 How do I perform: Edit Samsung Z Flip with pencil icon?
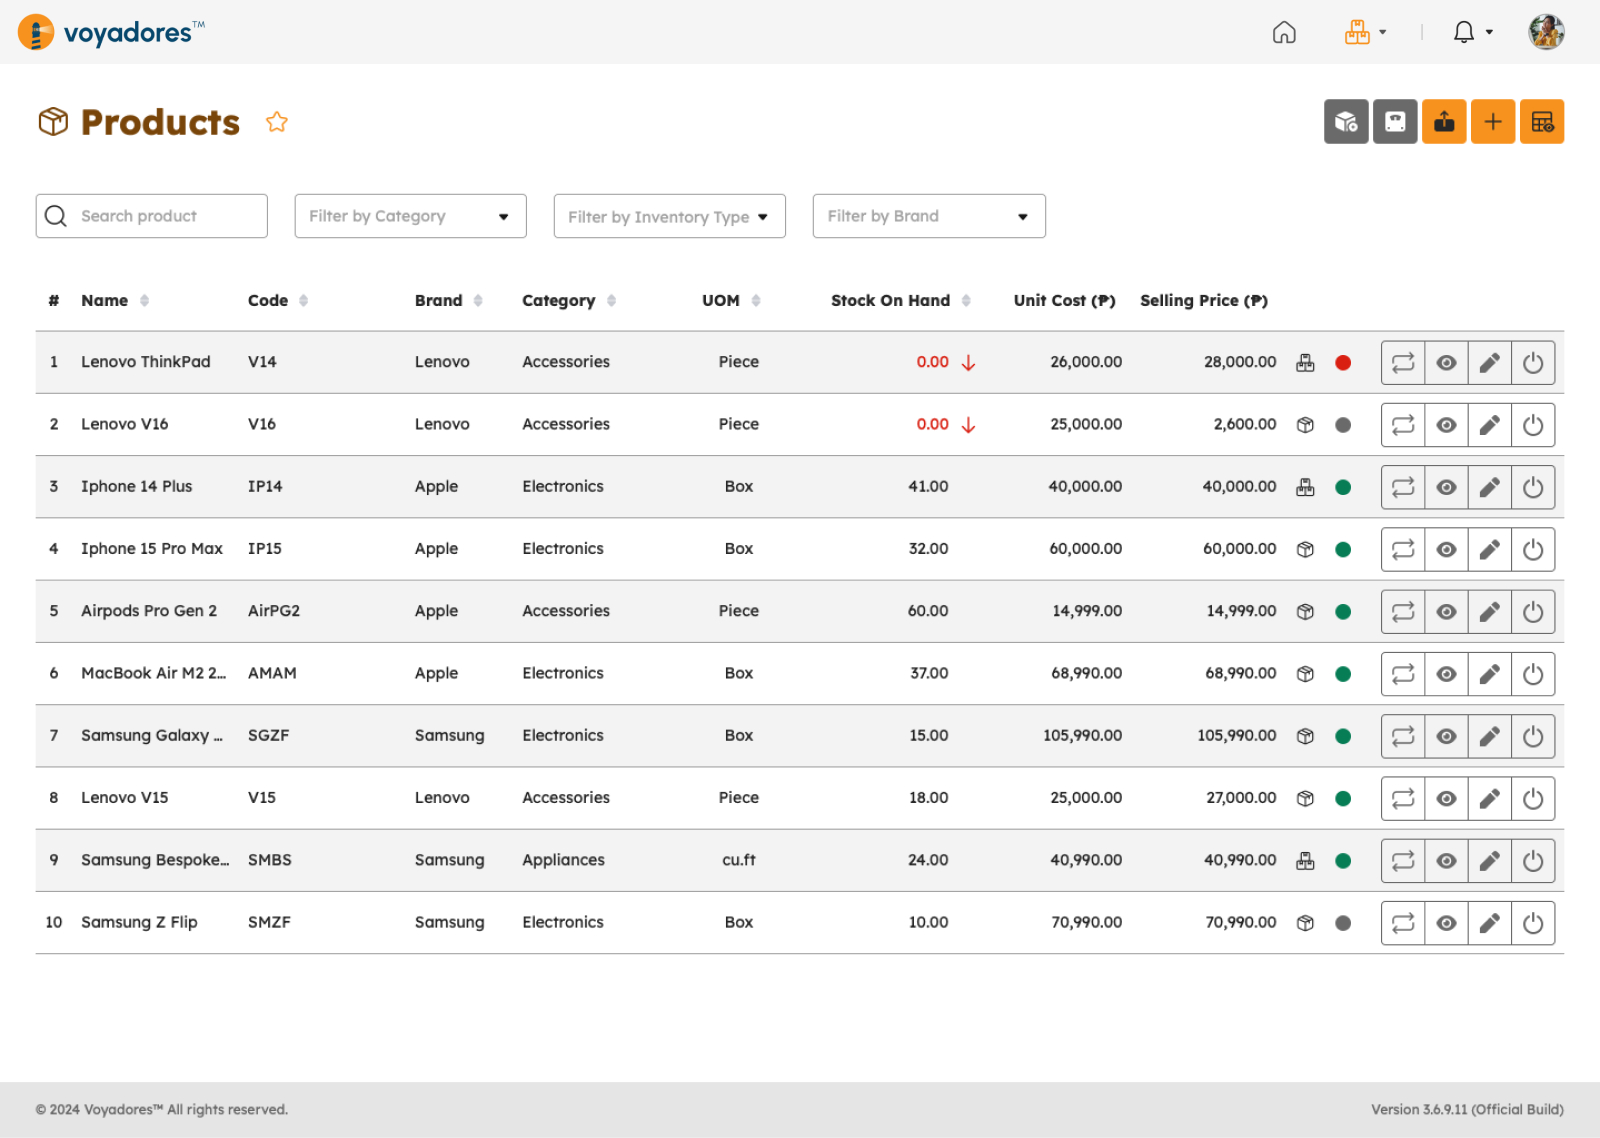click(1489, 923)
